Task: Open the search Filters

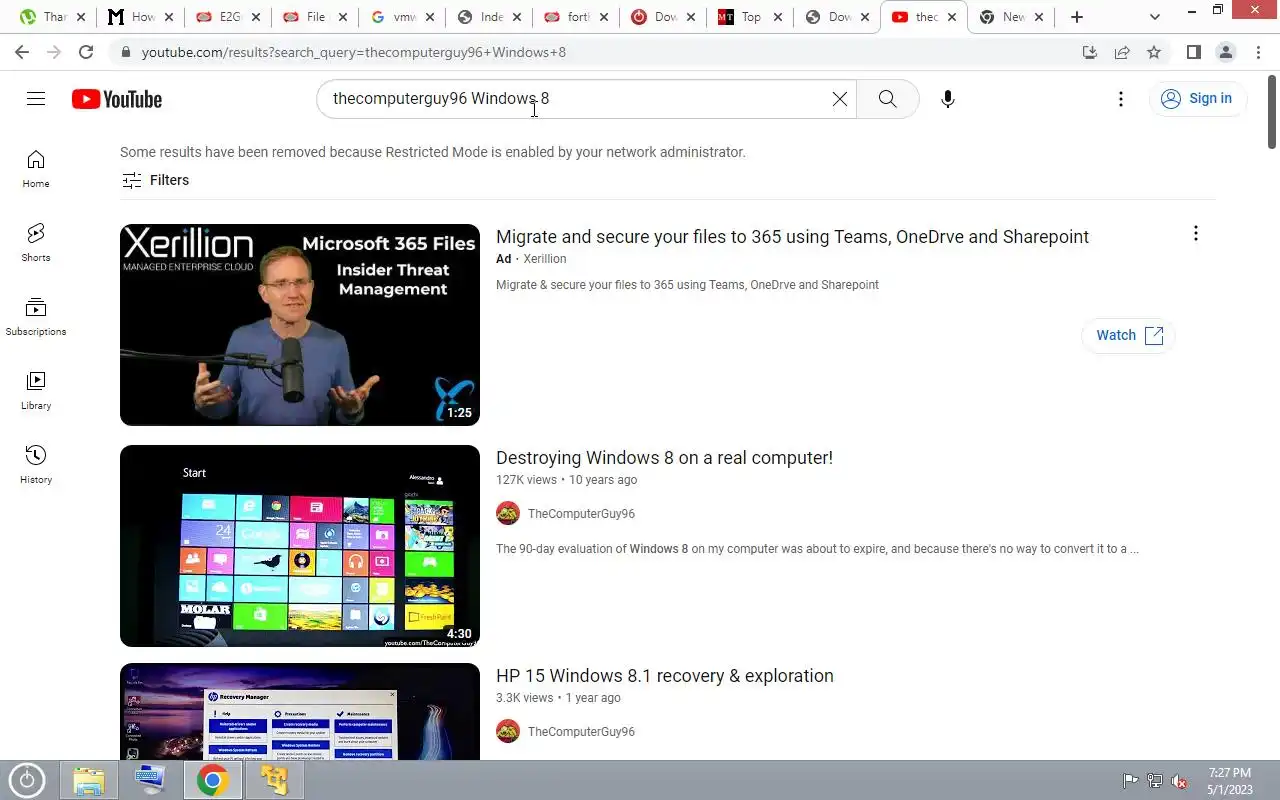Action: (x=155, y=180)
